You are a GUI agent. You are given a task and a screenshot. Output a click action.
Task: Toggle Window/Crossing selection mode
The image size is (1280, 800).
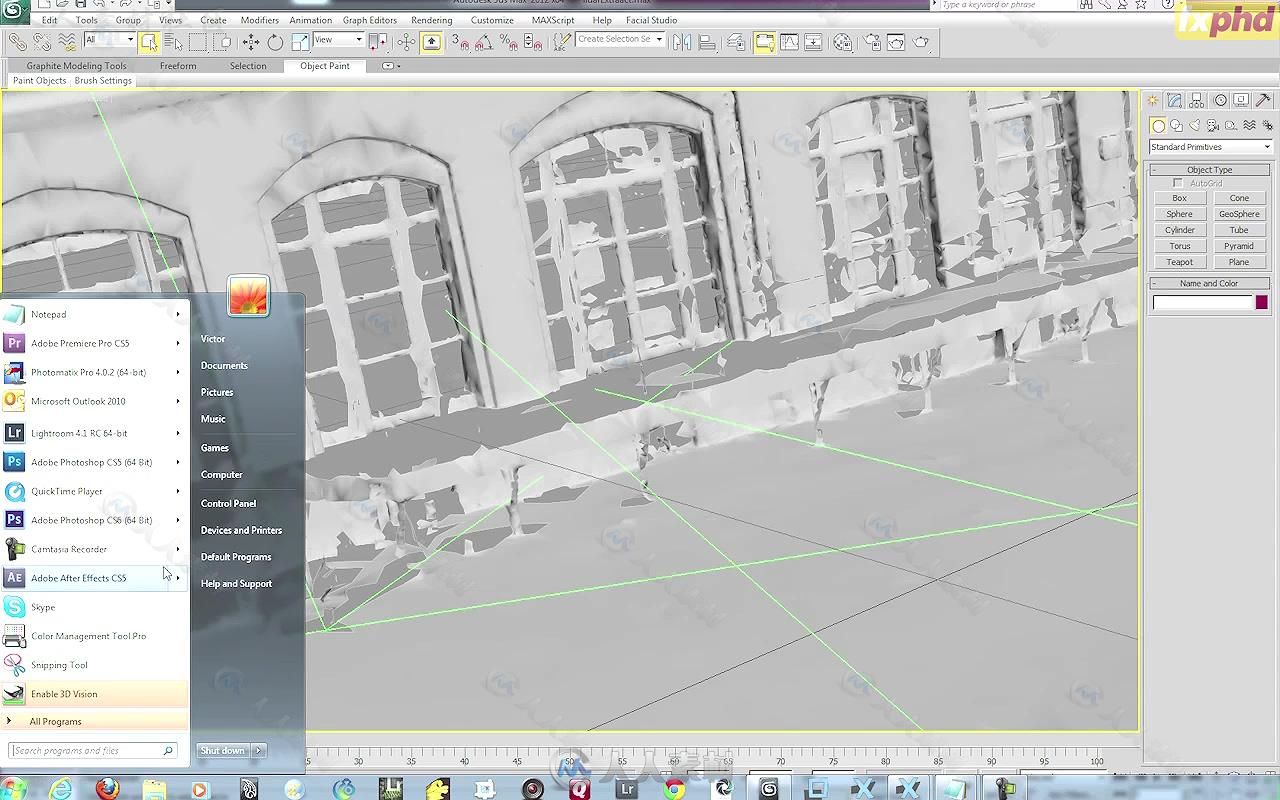click(223, 42)
